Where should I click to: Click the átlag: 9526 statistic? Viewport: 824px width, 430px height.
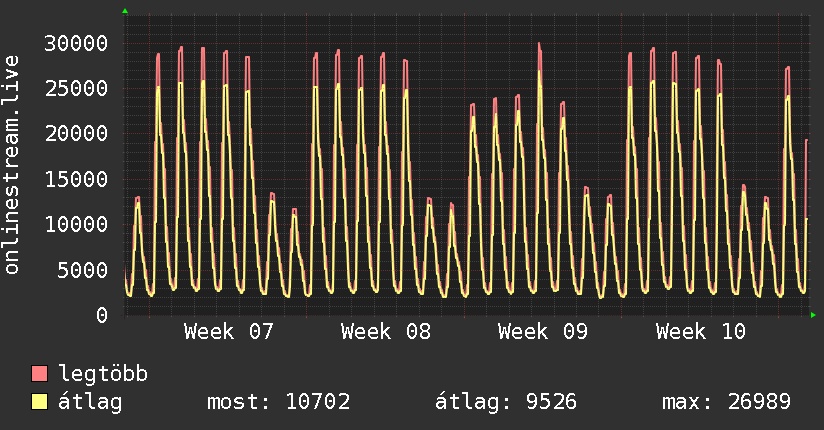click(506, 402)
